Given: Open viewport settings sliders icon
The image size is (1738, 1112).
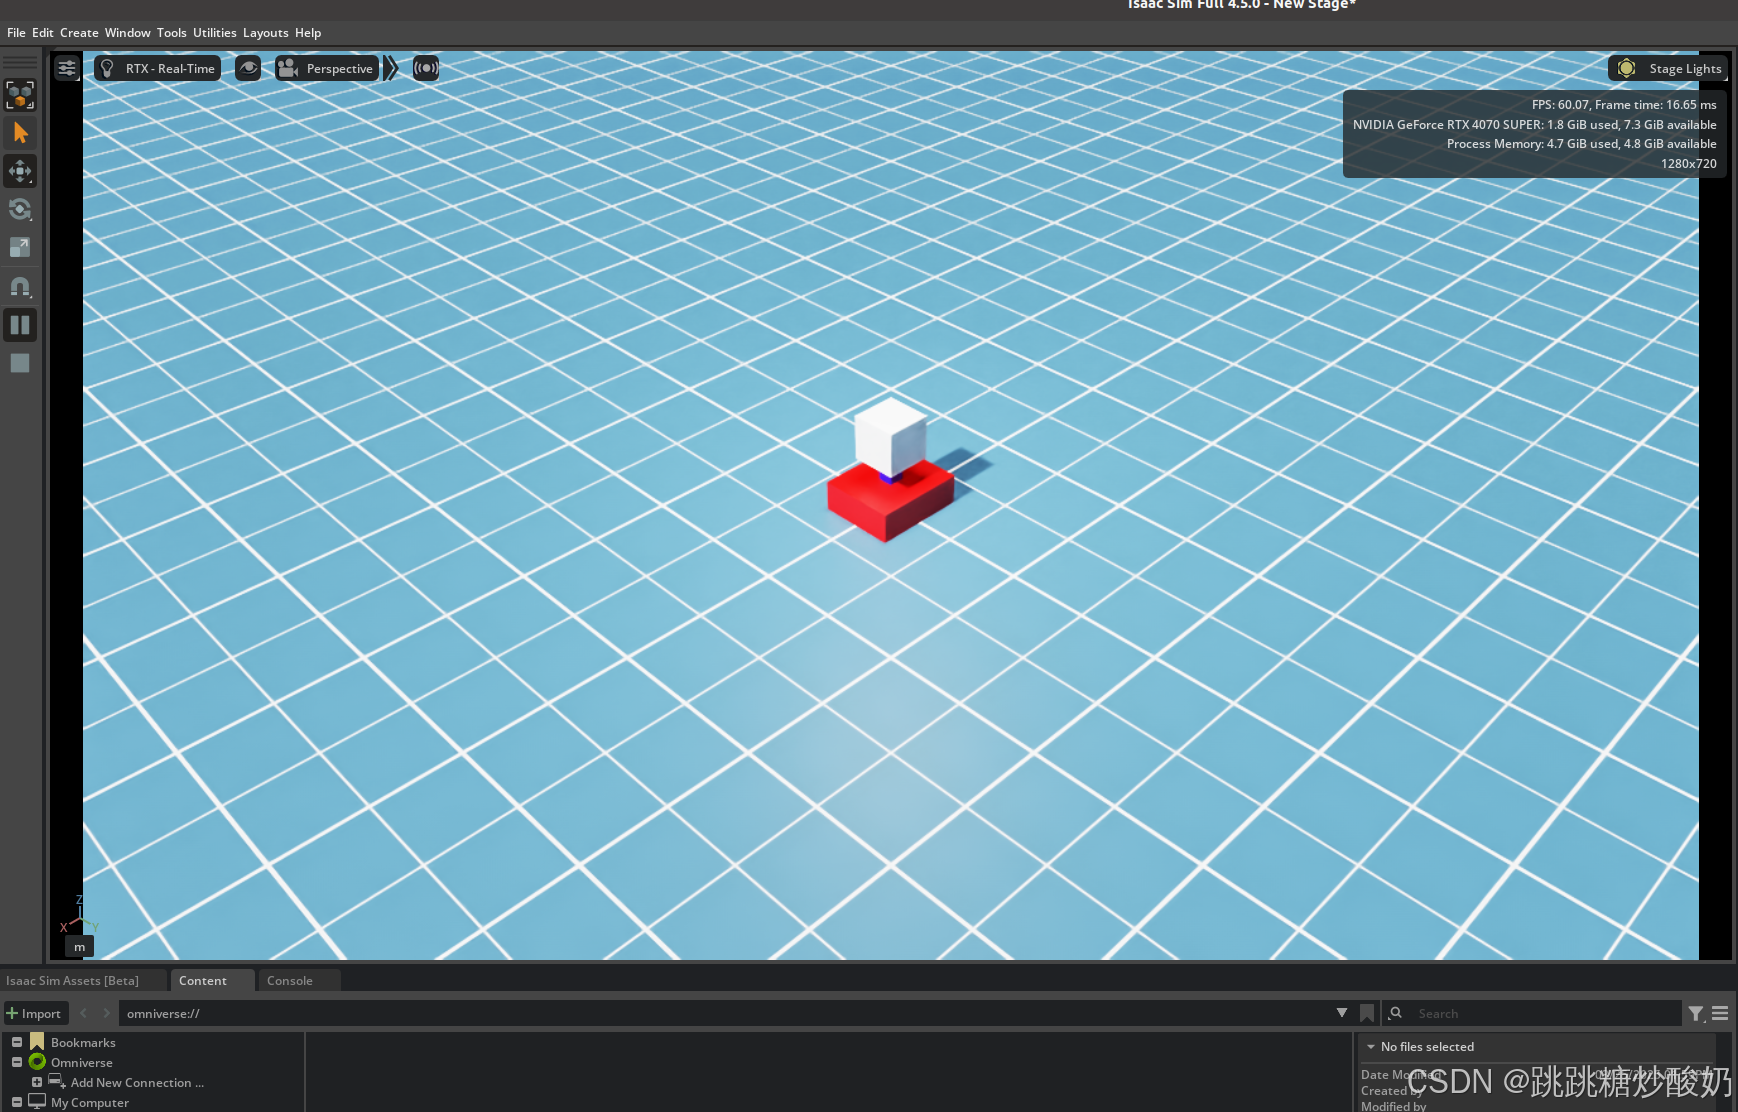Looking at the screenshot, I should point(67,68).
